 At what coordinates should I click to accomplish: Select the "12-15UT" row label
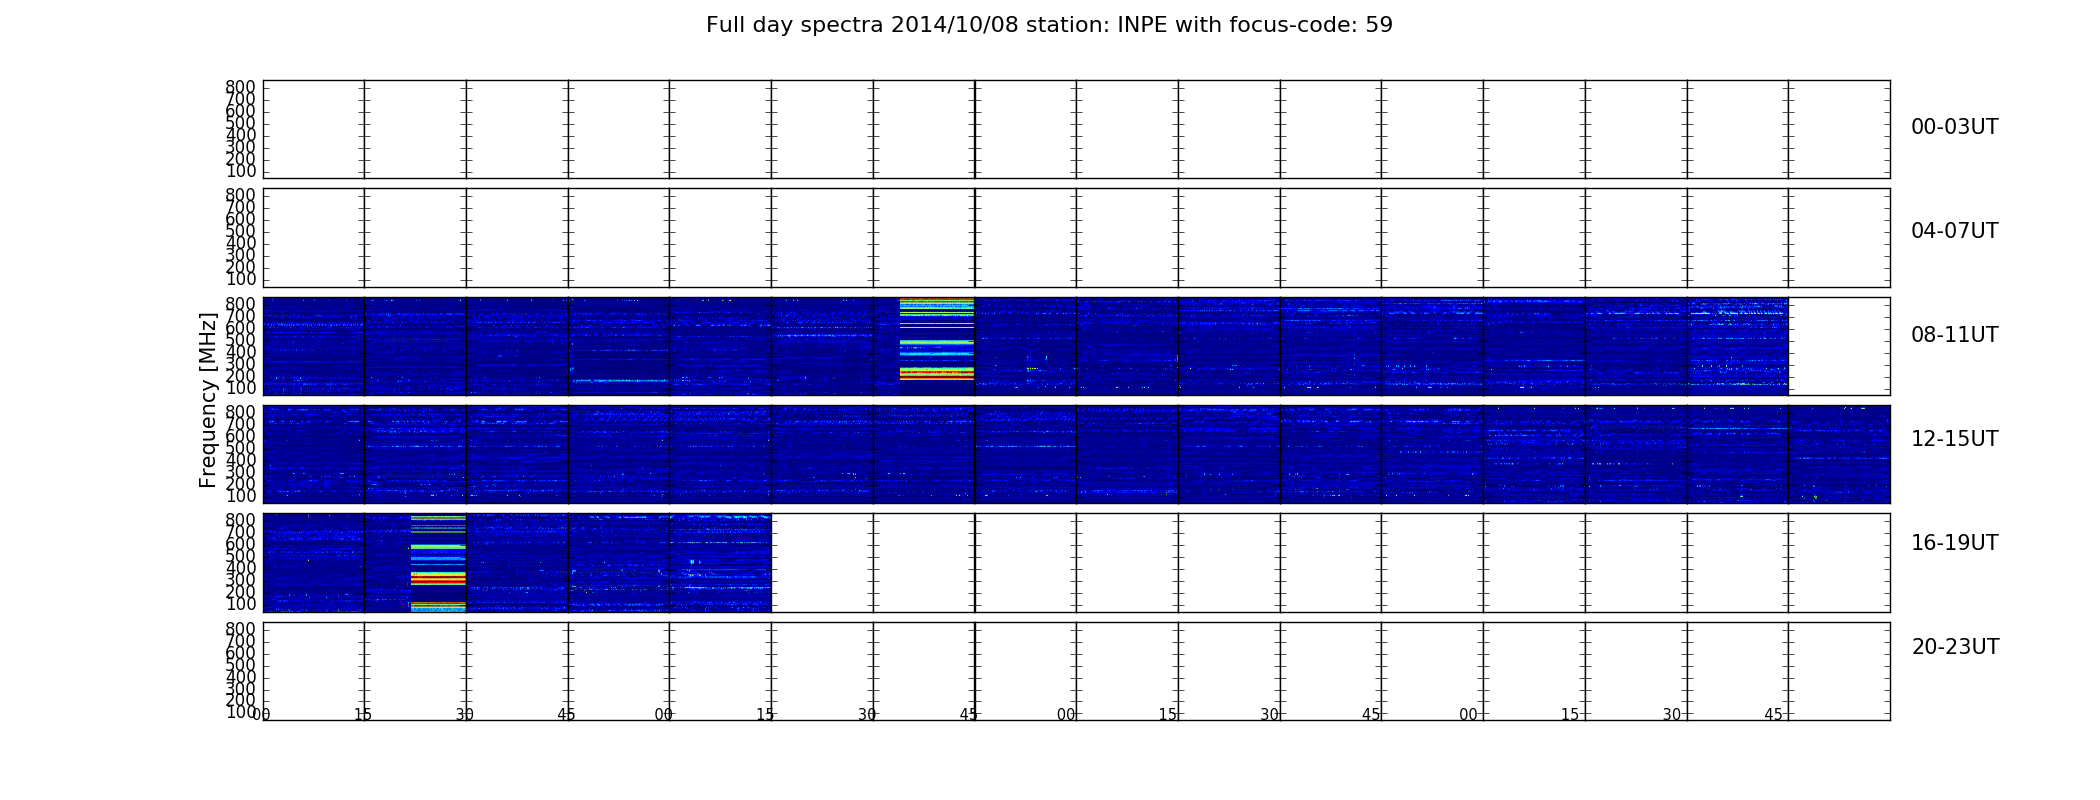[x=1954, y=439]
